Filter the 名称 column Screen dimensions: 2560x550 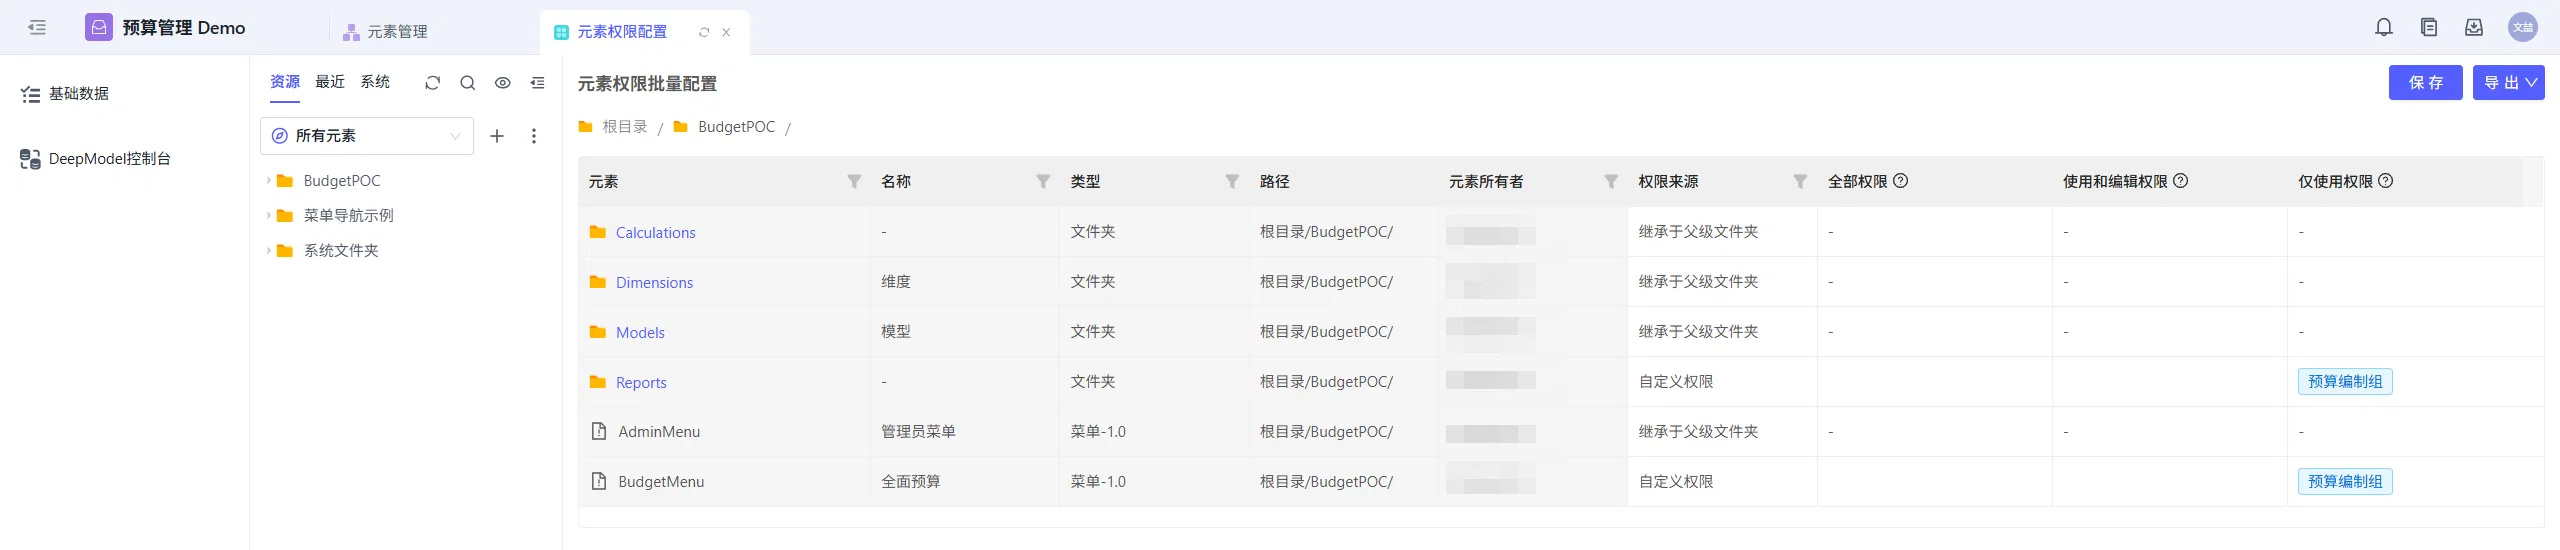point(1043,181)
